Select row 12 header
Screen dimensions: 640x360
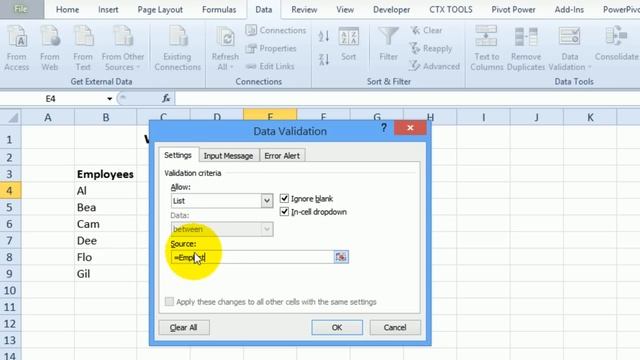pyautogui.click(x=10, y=324)
